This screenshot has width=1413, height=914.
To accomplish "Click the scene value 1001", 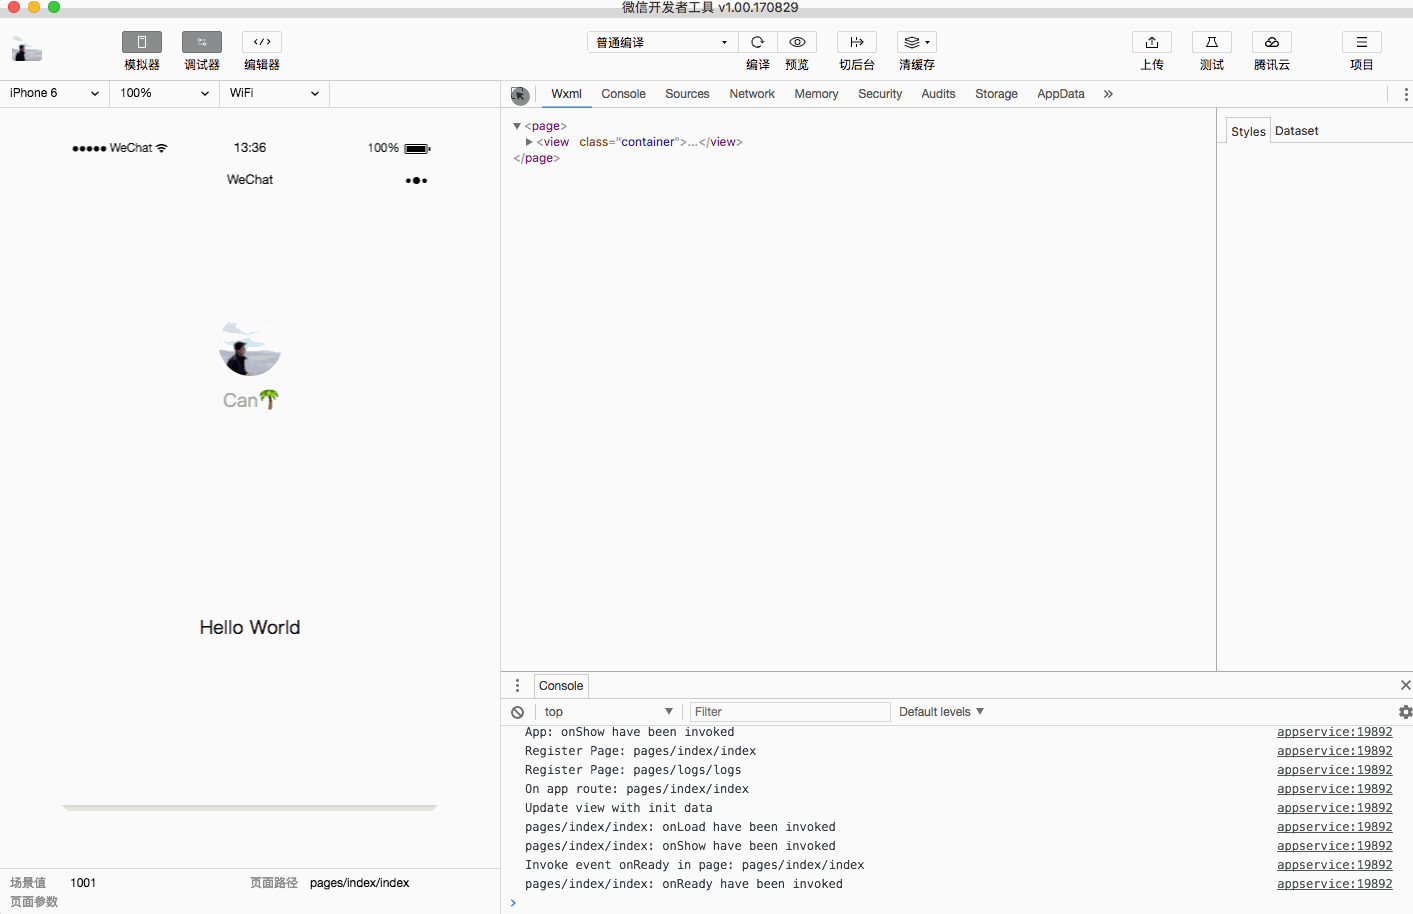I will pos(83,883).
